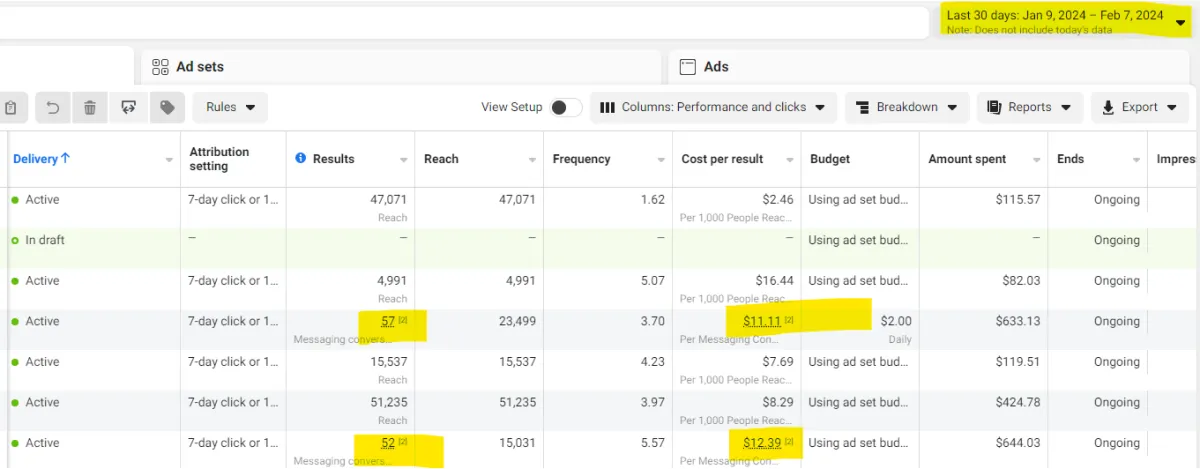This screenshot has height=469, width=1200.
Task: Click the A/B test icon
Action: [x=128, y=107]
